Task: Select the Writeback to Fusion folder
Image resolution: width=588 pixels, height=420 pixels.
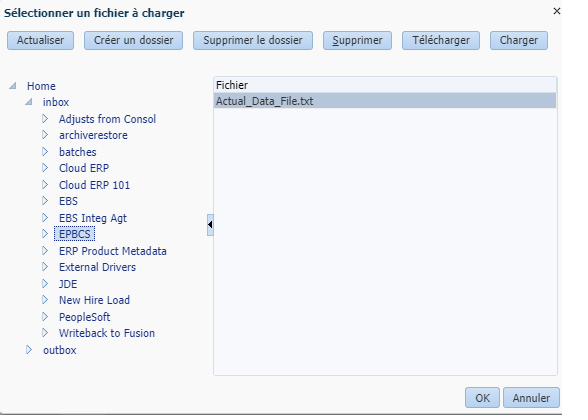Action: [x=107, y=333]
